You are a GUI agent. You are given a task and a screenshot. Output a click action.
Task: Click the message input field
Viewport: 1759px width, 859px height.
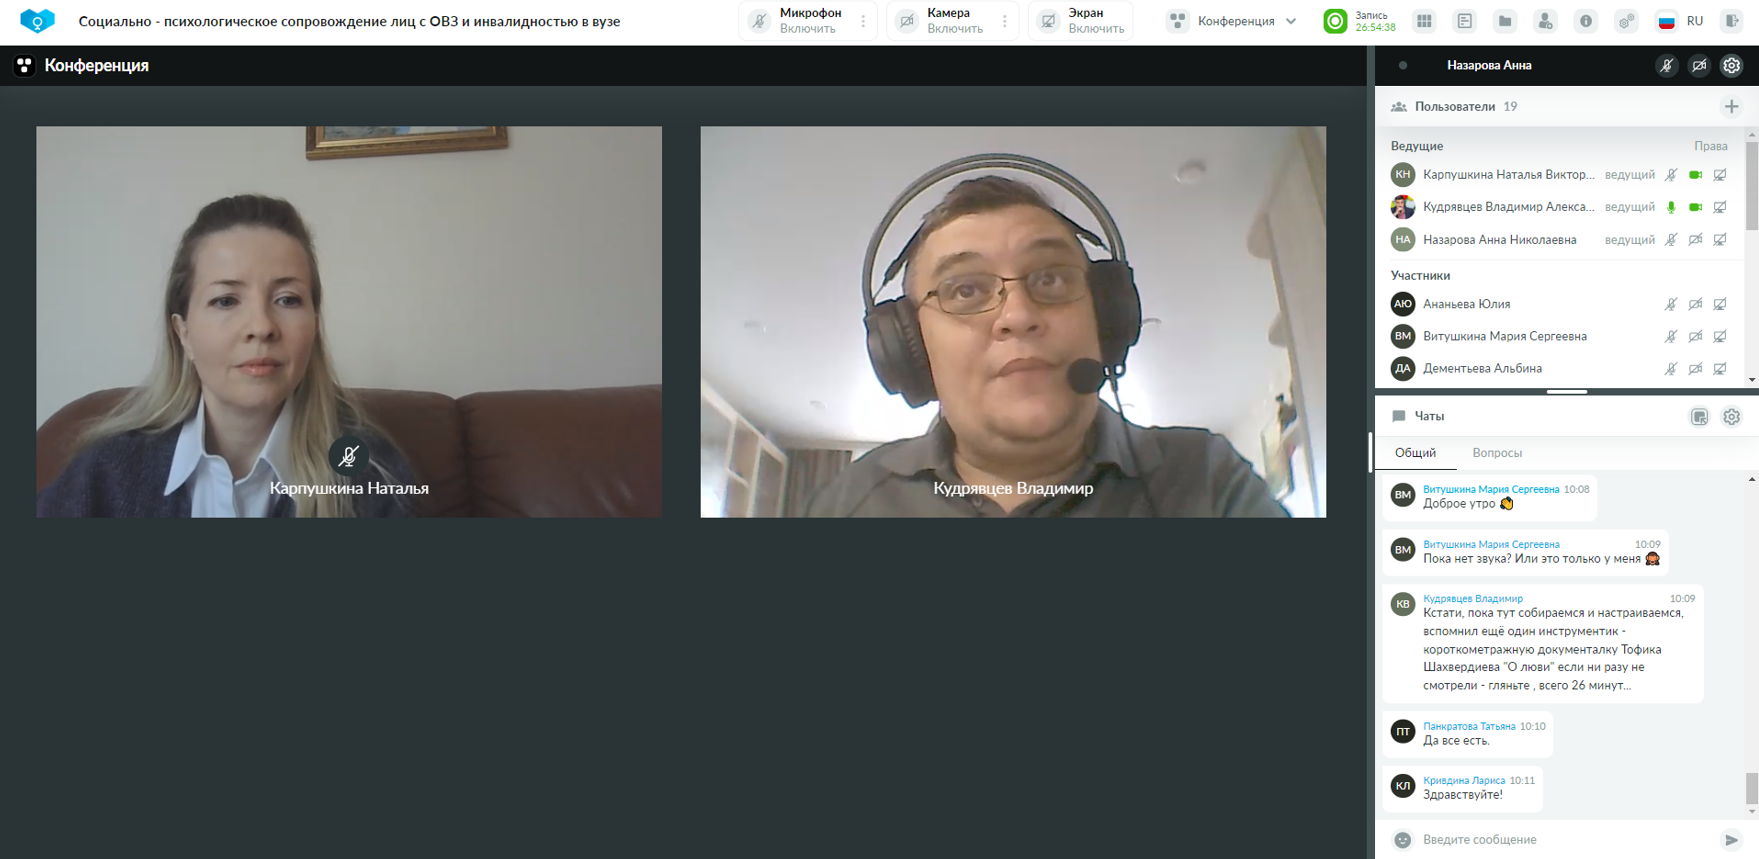click(1566, 840)
